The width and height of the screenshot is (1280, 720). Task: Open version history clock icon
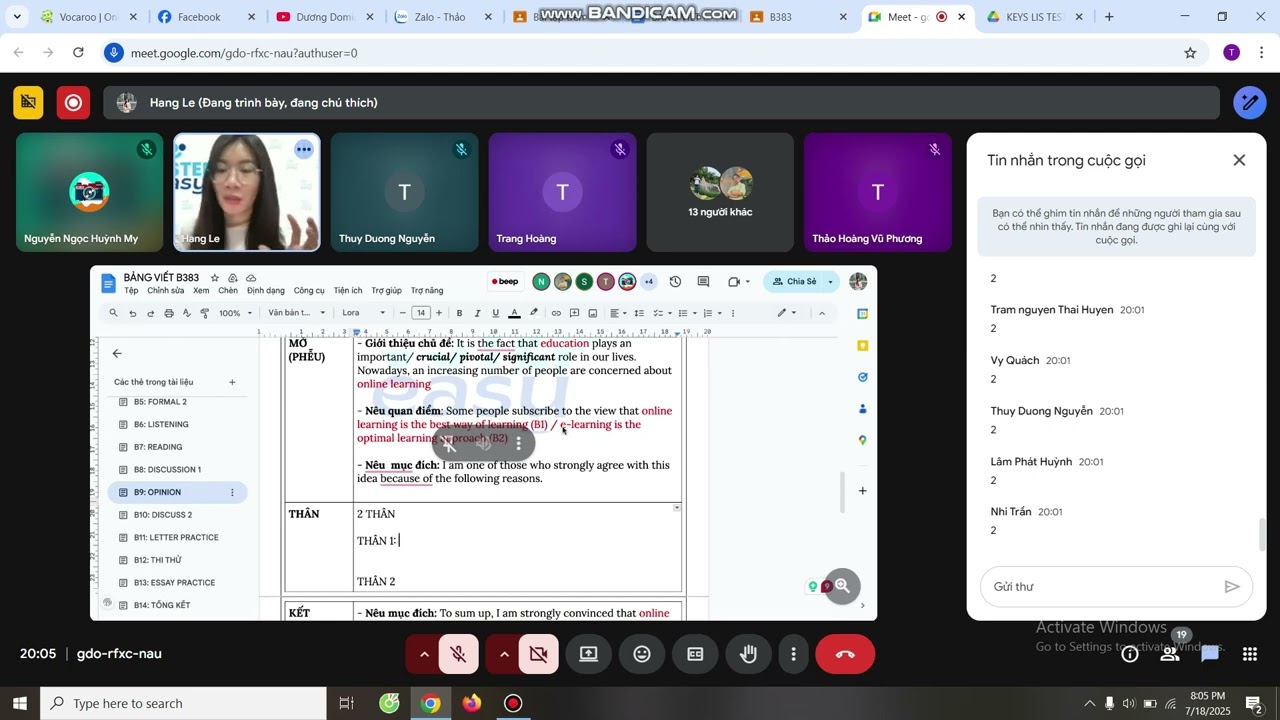coord(675,282)
